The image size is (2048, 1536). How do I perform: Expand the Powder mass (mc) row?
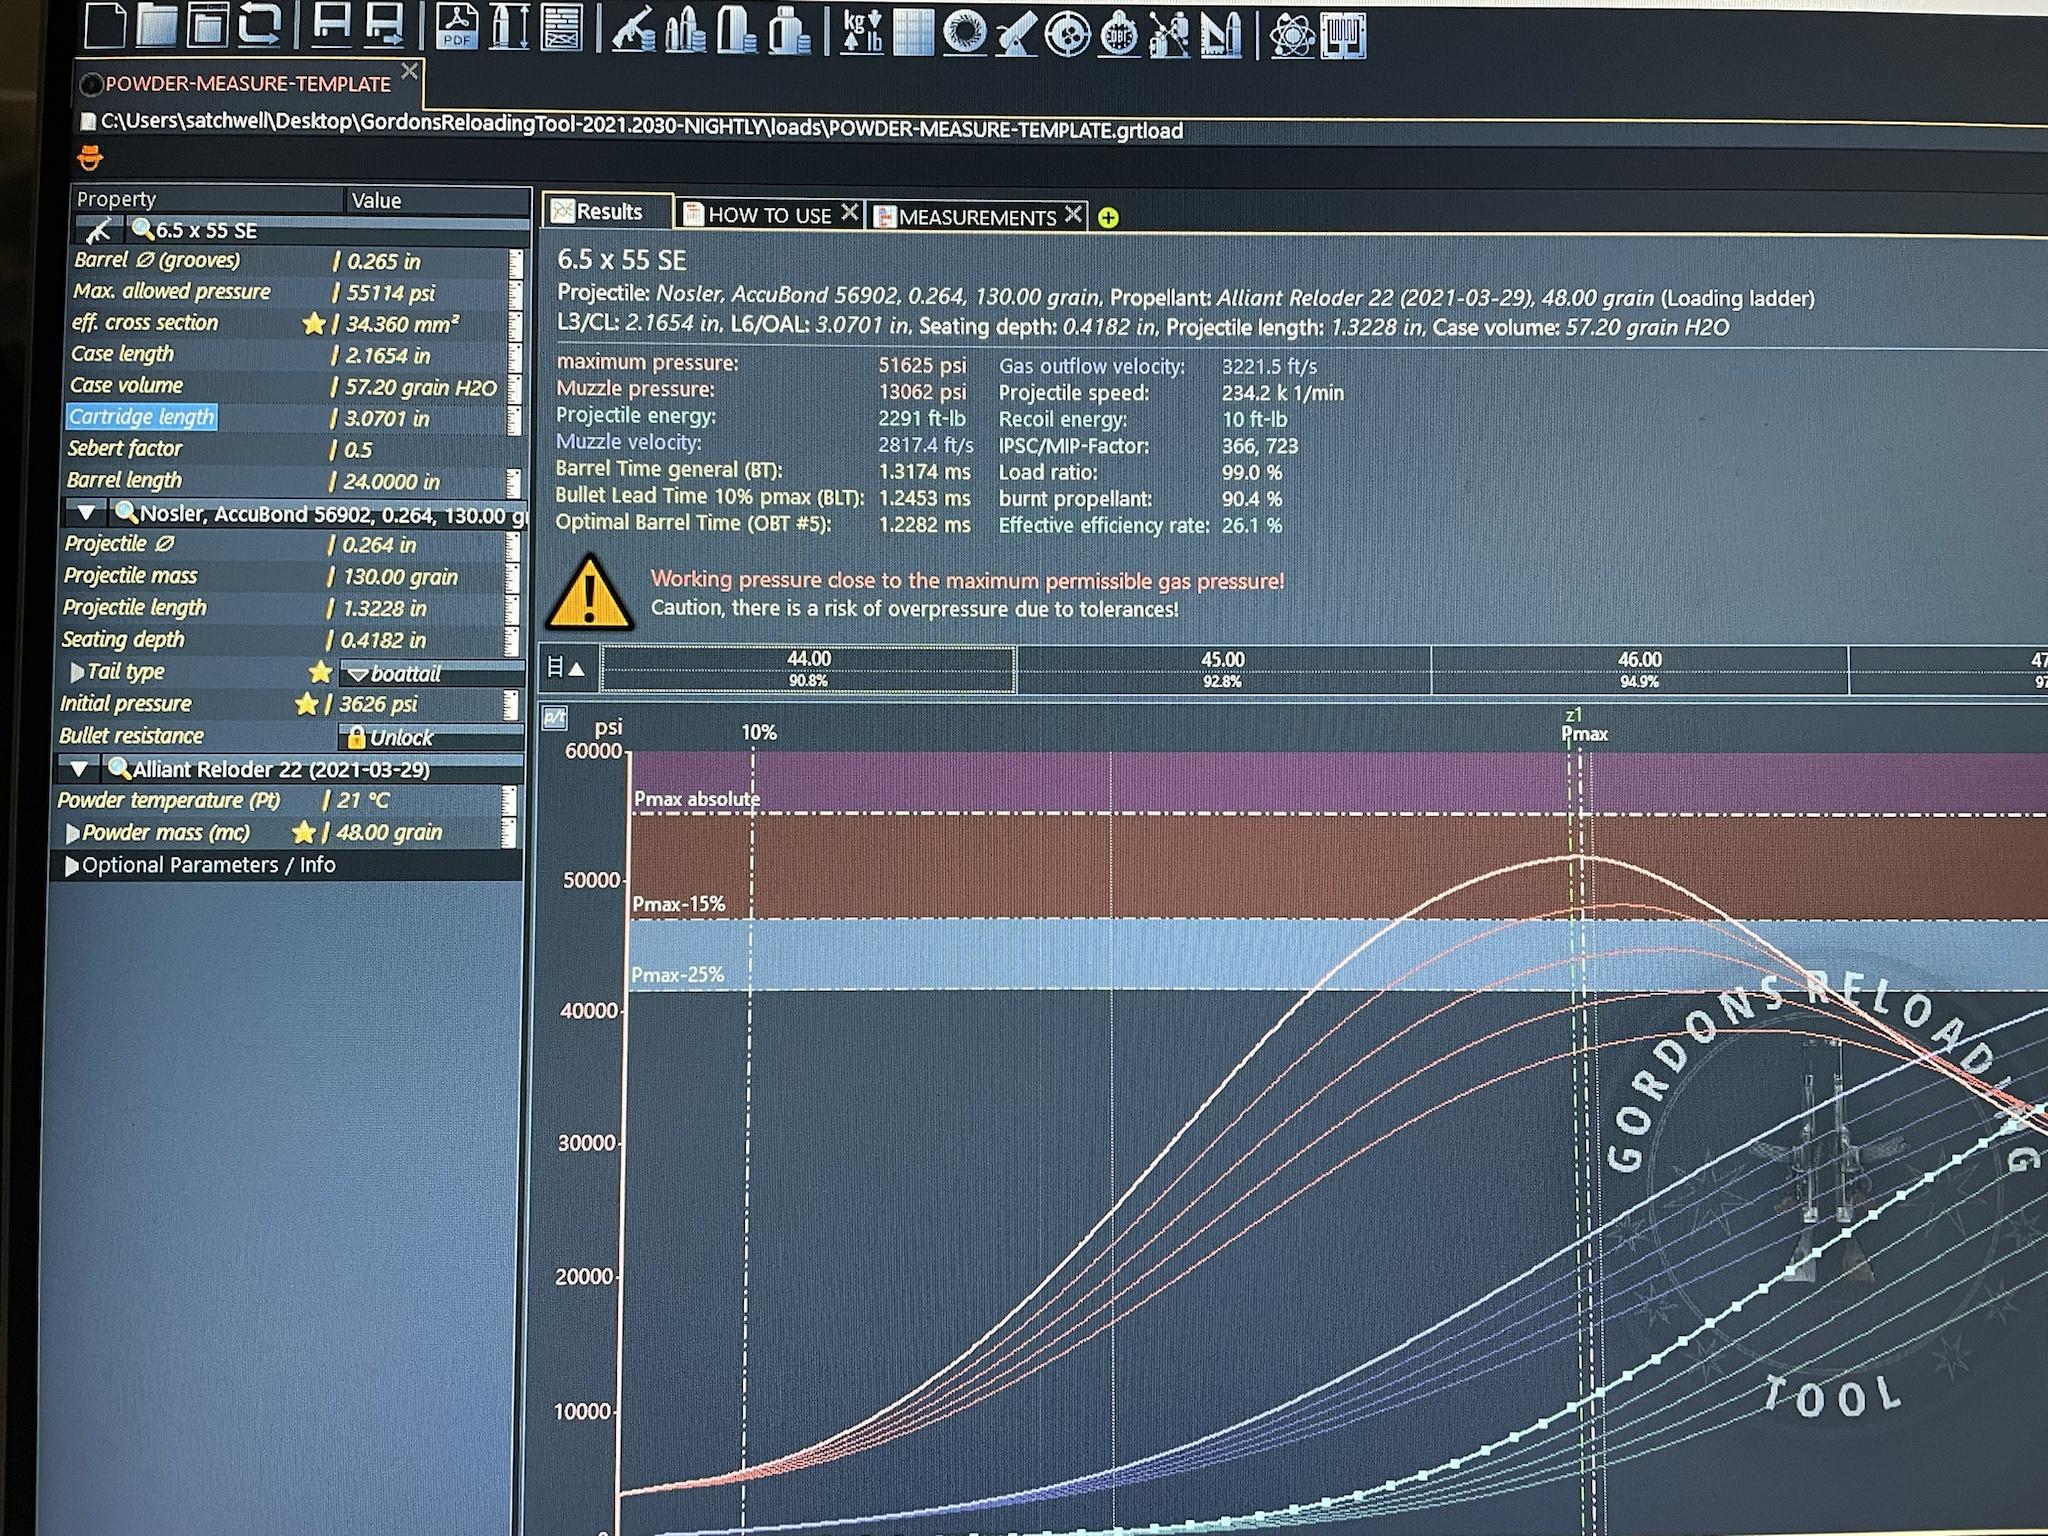click(x=72, y=833)
